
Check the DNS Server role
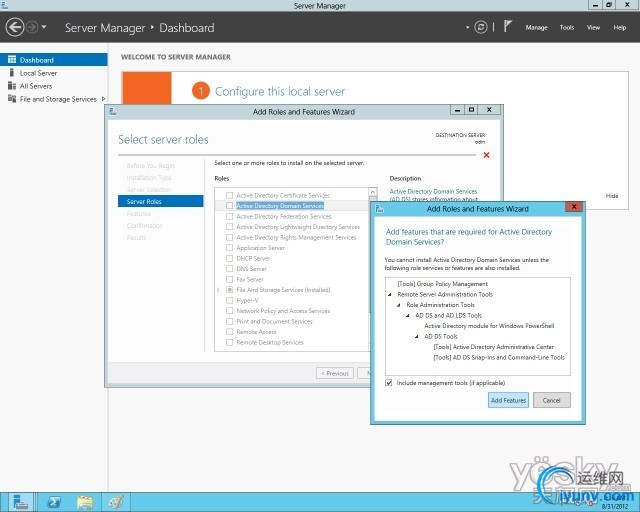229,269
